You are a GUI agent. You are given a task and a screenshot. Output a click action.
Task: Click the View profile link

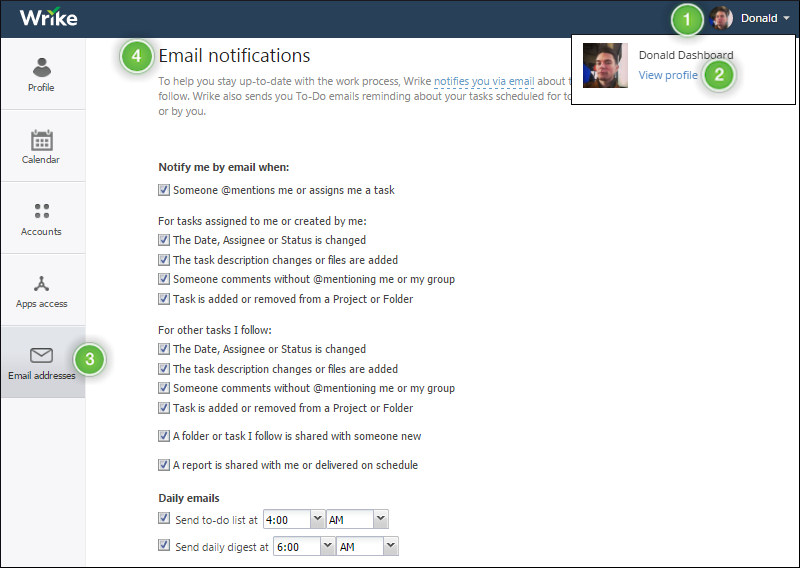click(668, 75)
